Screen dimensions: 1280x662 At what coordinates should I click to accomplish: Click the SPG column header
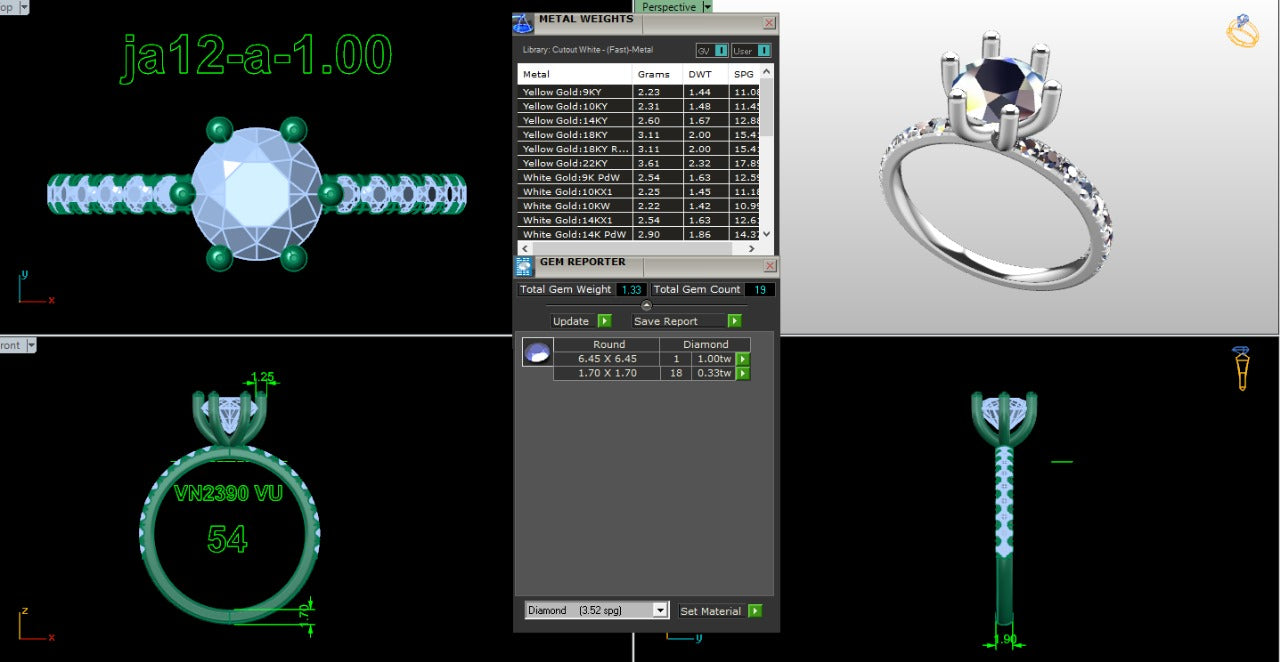click(x=745, y=74)
